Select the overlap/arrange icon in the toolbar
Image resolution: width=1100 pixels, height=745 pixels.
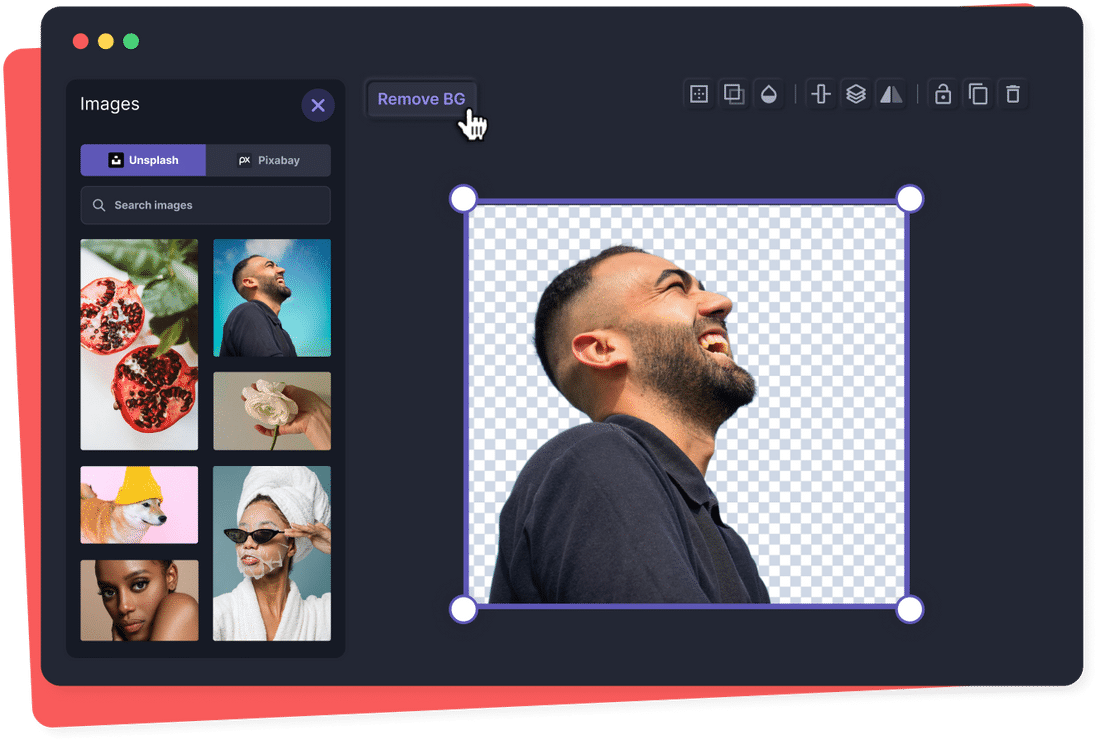(x=734, y=93)
